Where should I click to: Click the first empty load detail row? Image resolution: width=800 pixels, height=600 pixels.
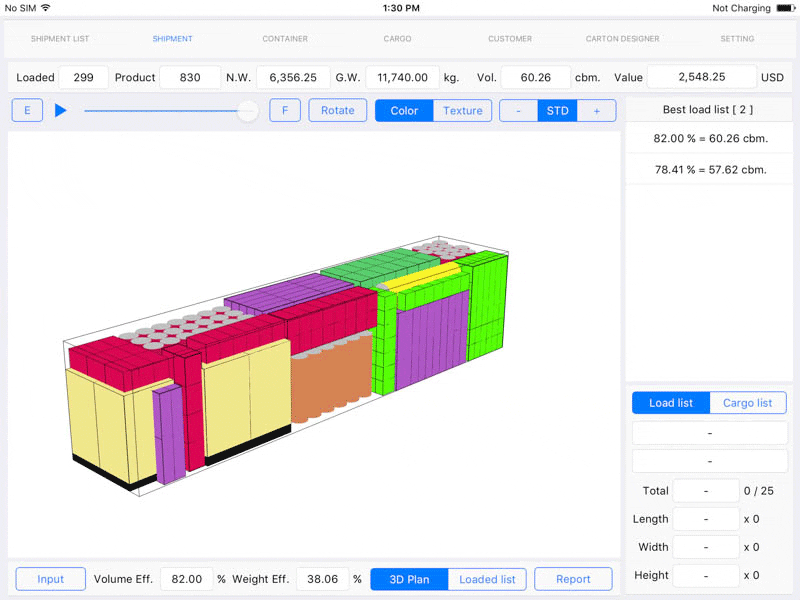pyautogui.click(x=710, y=433)
